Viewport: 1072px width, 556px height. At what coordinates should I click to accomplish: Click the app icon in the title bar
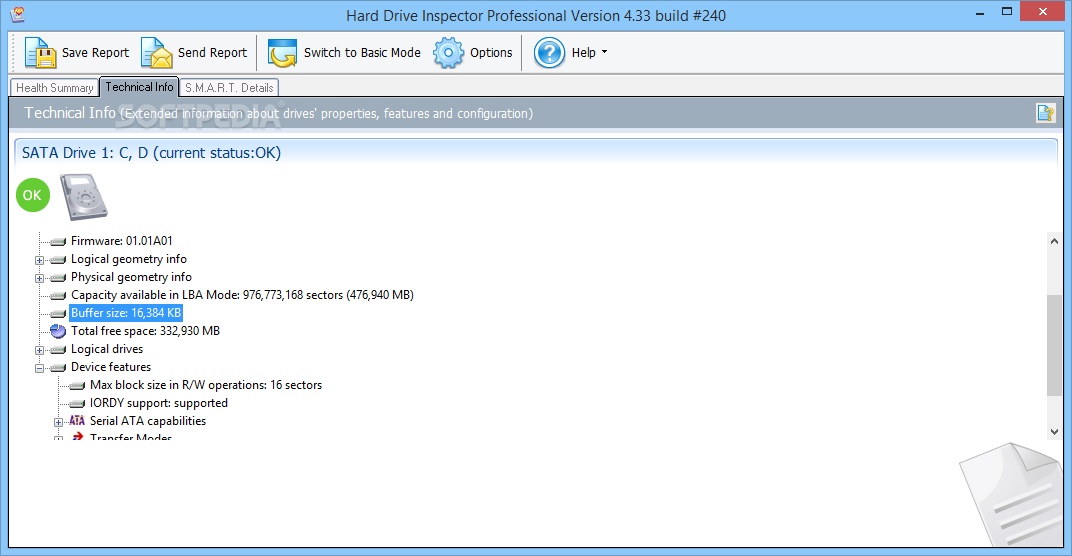(18, 14)
